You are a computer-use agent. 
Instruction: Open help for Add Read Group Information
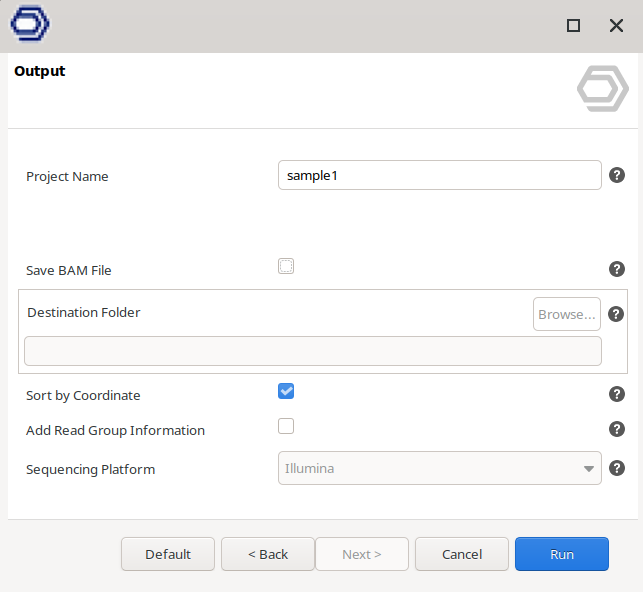click(617, 429)
